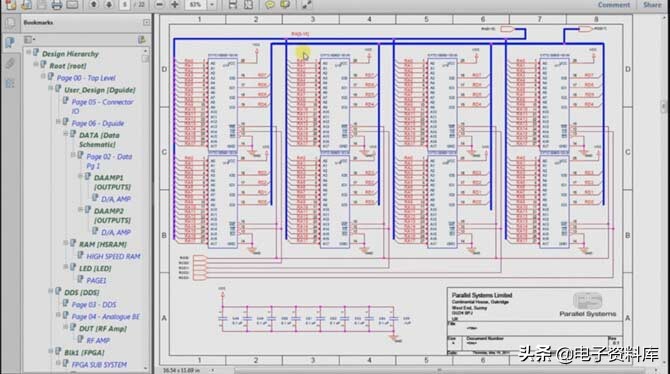This screenshot has width=670, height=374.
Task: Zoom in with the plus button
Action: click(175, 5)
